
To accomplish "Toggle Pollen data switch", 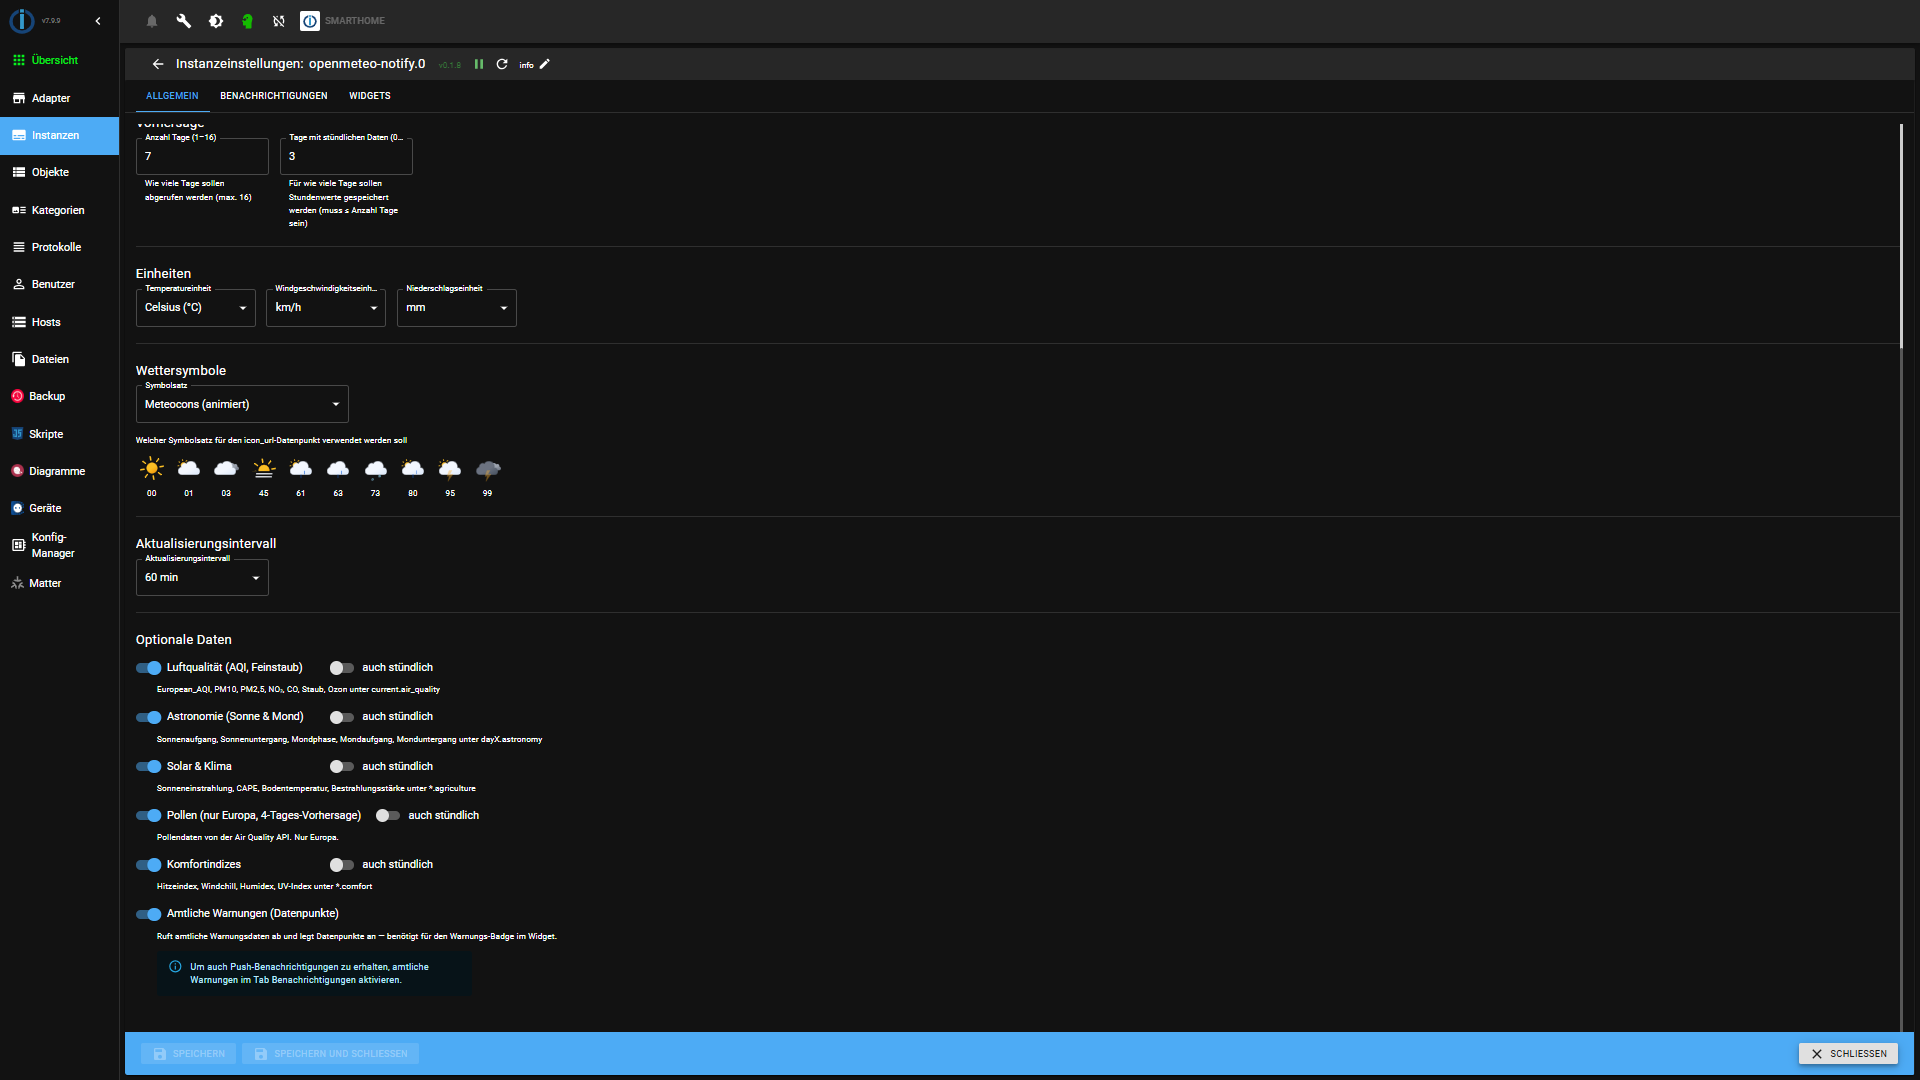I will [x=149, y=816].
